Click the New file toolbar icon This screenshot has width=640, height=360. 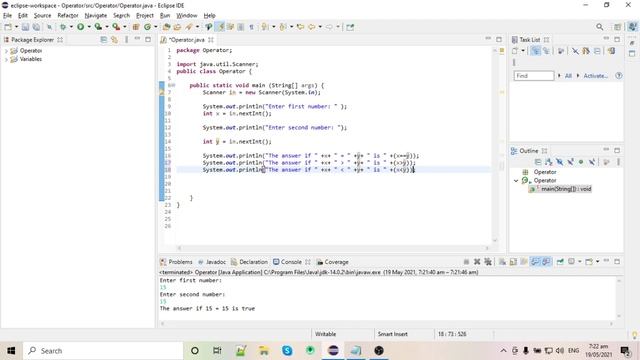[x=8, y=27]
